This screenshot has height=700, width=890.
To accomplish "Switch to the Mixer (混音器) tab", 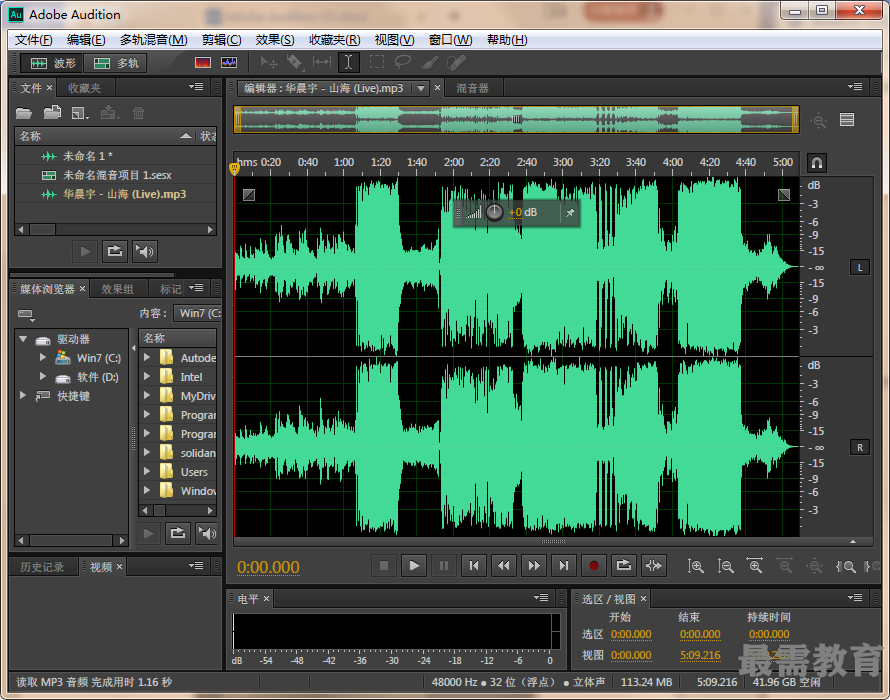I will pyautogui.click(x=472, y=88).
